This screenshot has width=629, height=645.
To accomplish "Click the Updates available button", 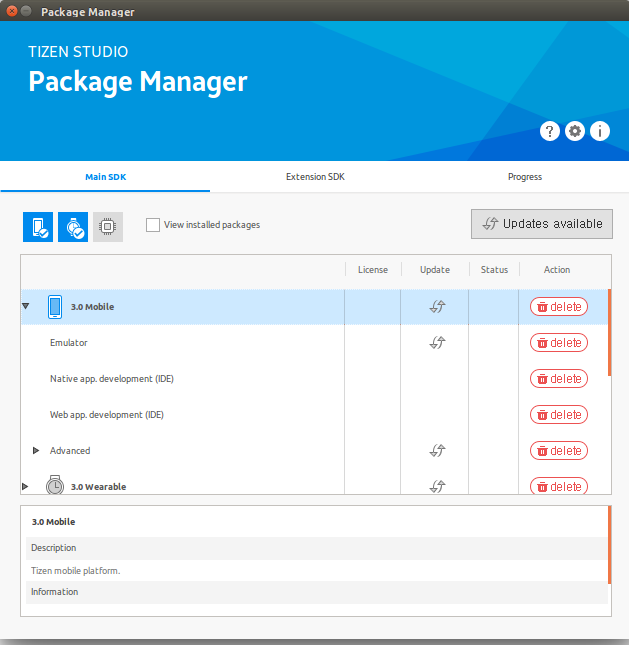I will point(542,224).
